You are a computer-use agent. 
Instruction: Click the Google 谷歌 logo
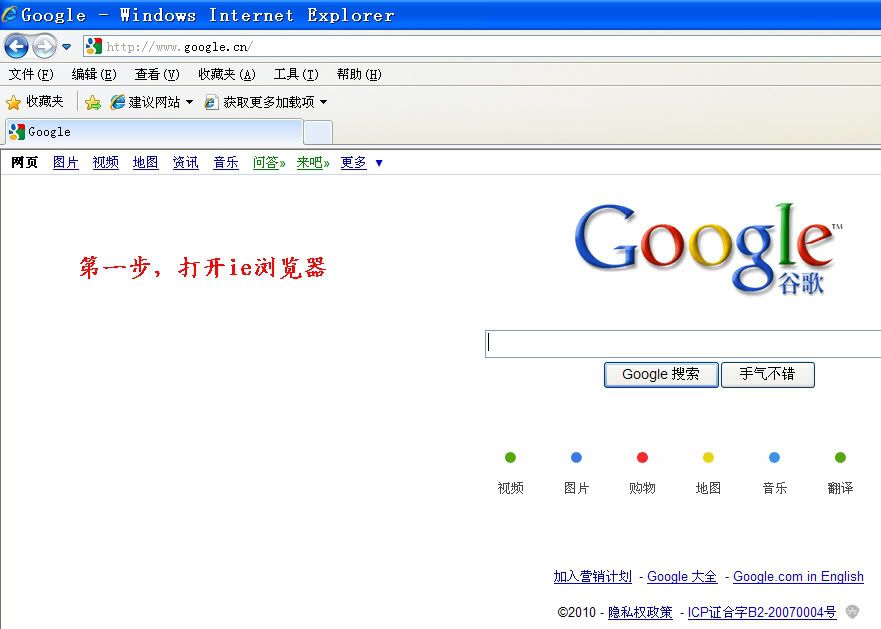[x=709, y=248]
